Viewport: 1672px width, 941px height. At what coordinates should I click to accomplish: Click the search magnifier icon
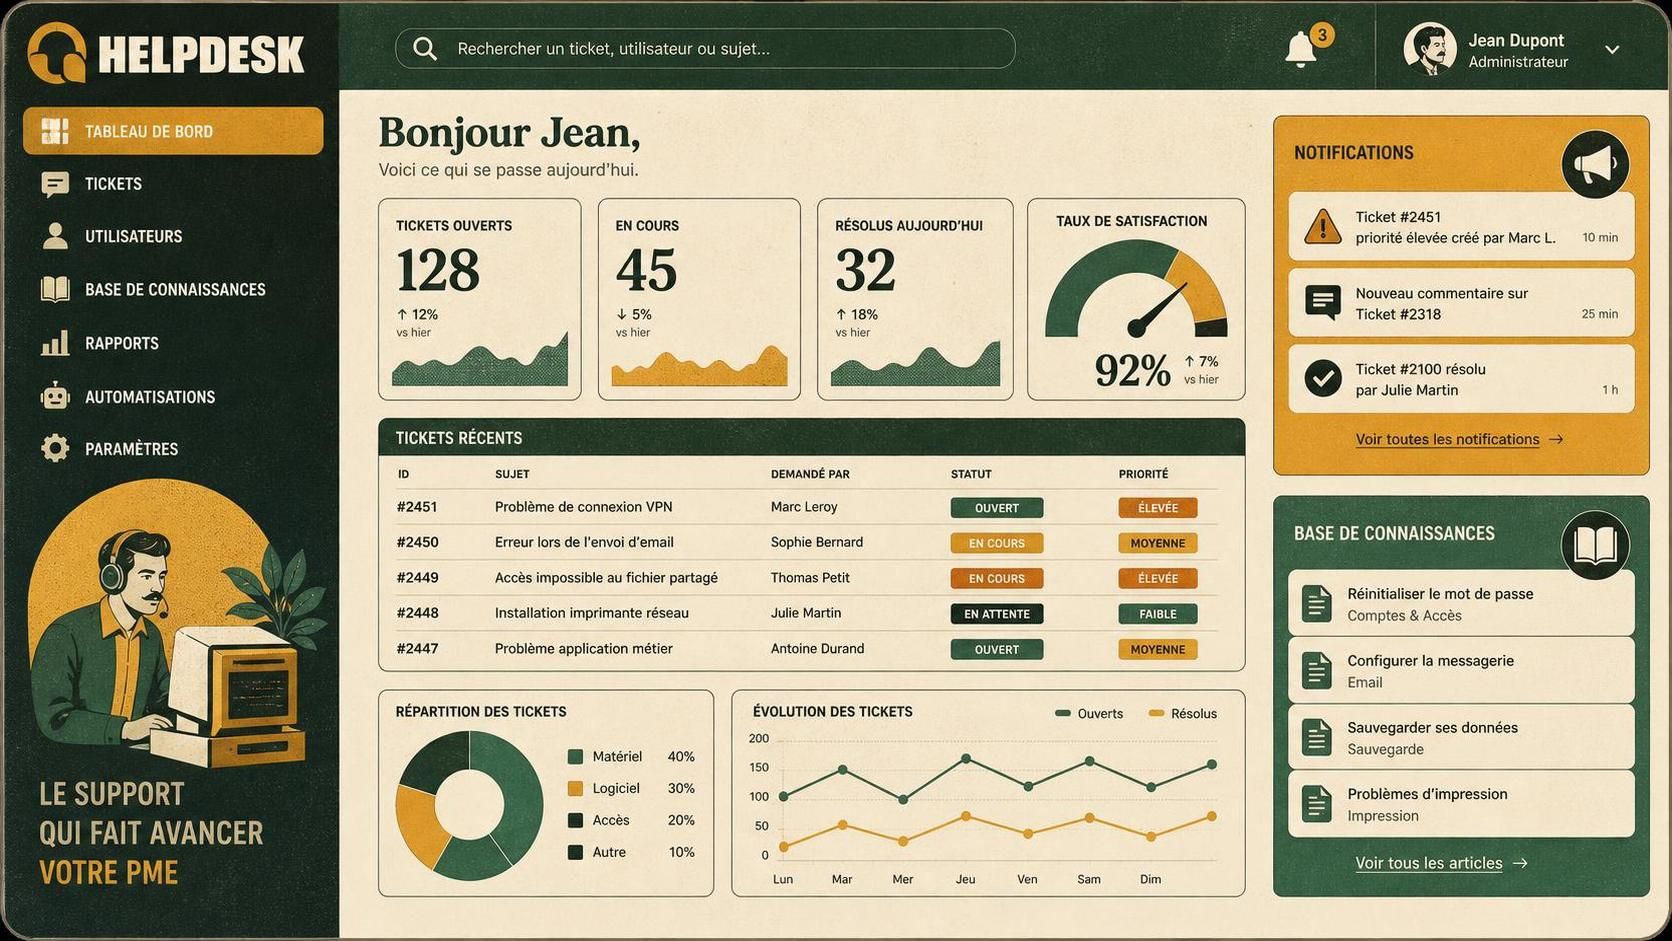pos(425,49)
